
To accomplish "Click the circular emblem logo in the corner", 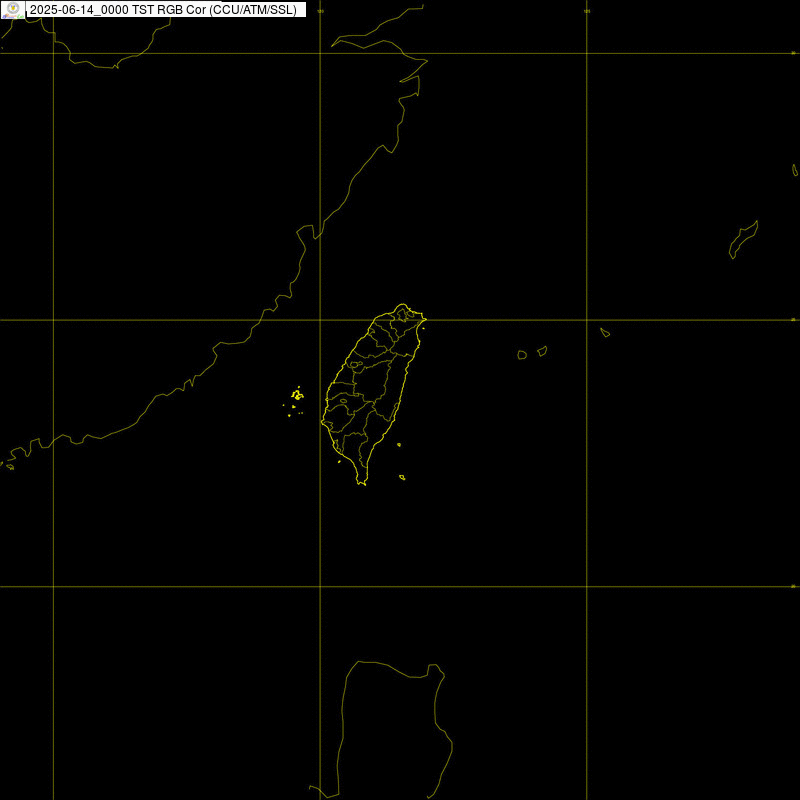I will pos(13,8).
